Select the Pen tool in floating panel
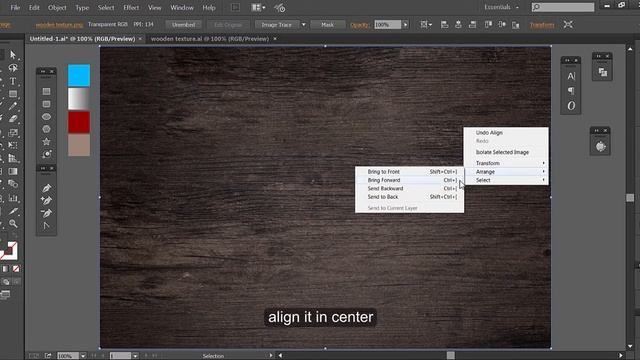This screenshot has height=360, width=640. coord(47,188)
